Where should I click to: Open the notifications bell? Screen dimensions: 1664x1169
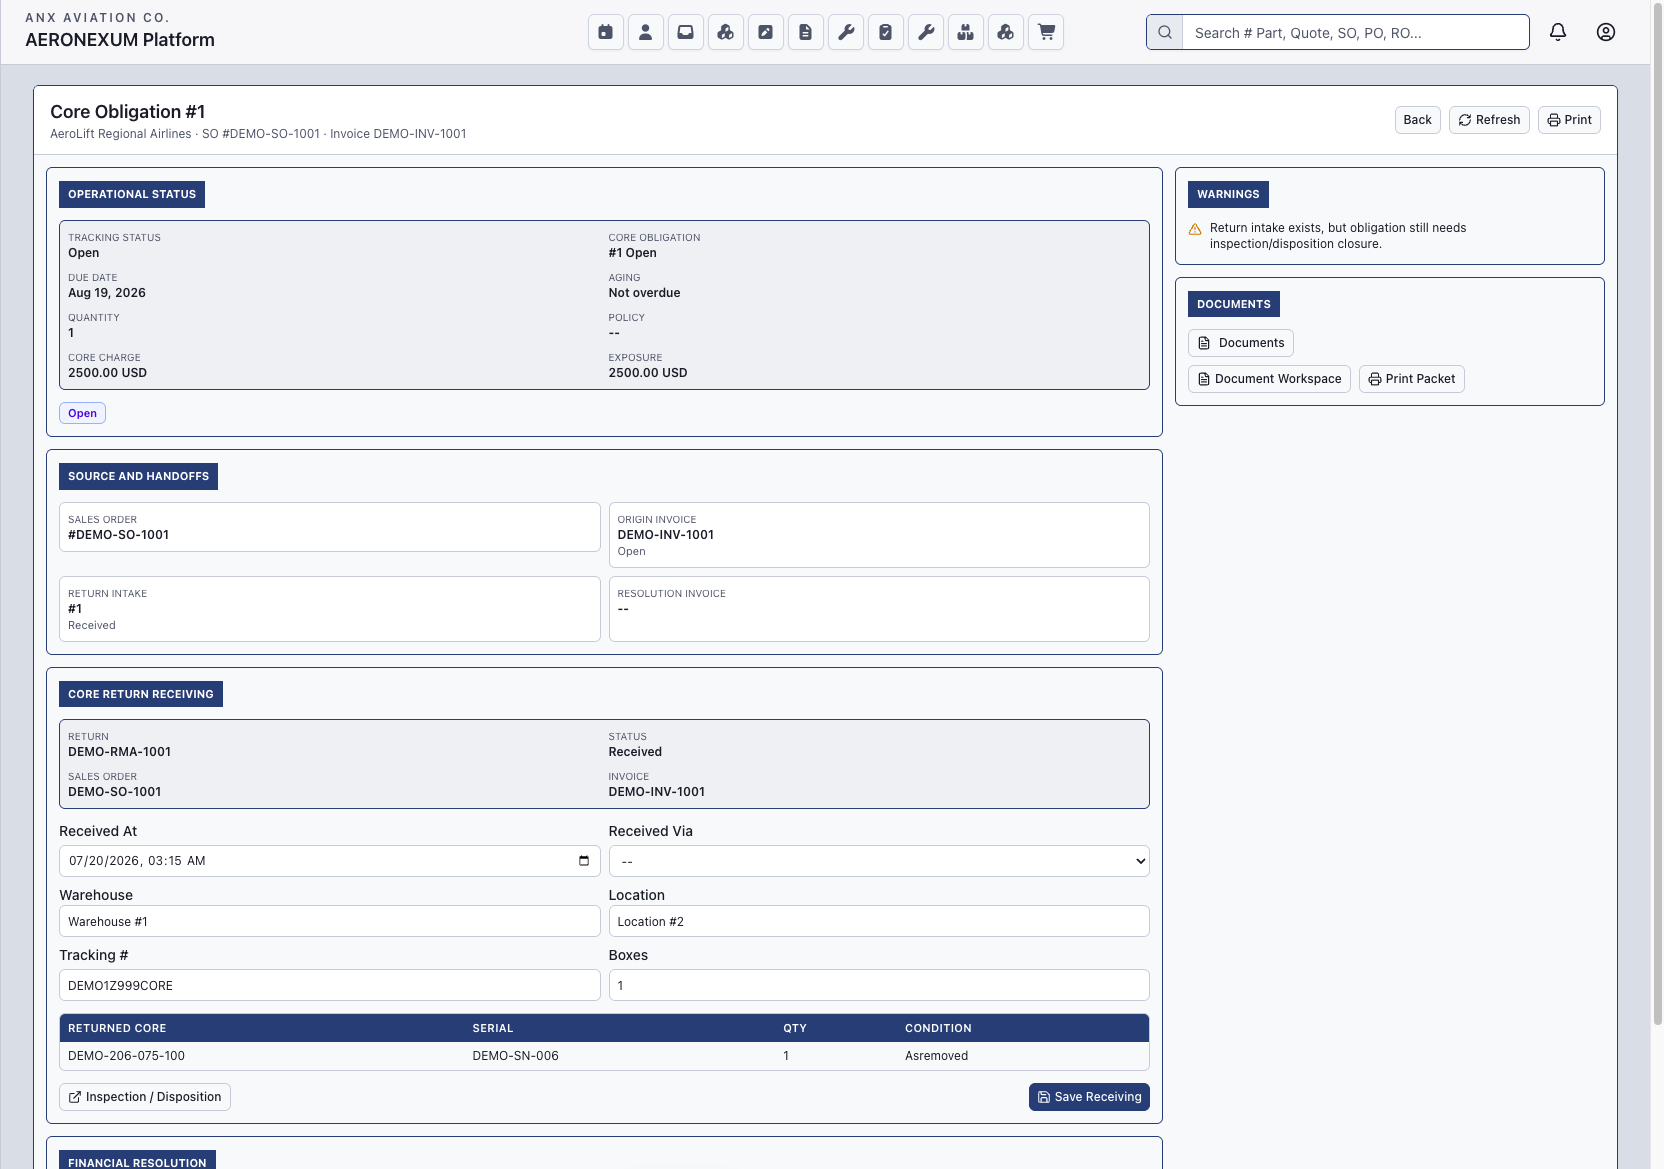pos(1558,32)
